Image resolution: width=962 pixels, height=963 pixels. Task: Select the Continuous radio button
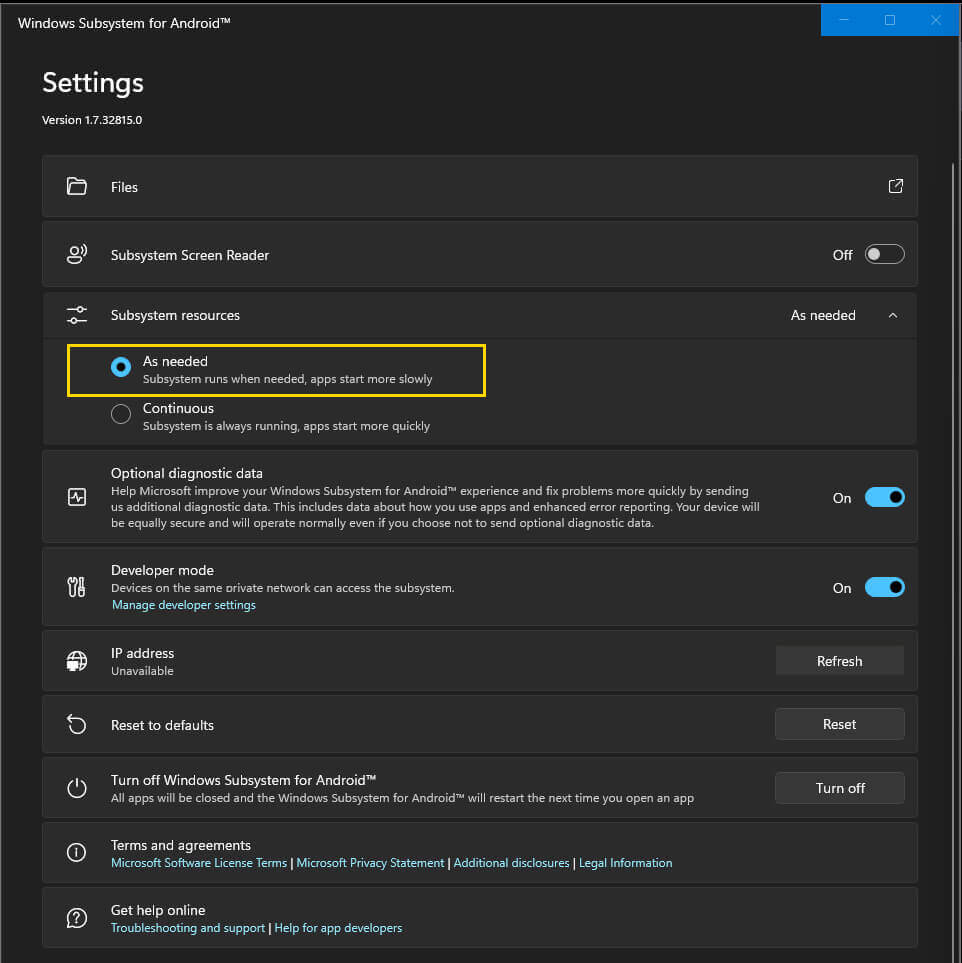[x=121, y=414]
